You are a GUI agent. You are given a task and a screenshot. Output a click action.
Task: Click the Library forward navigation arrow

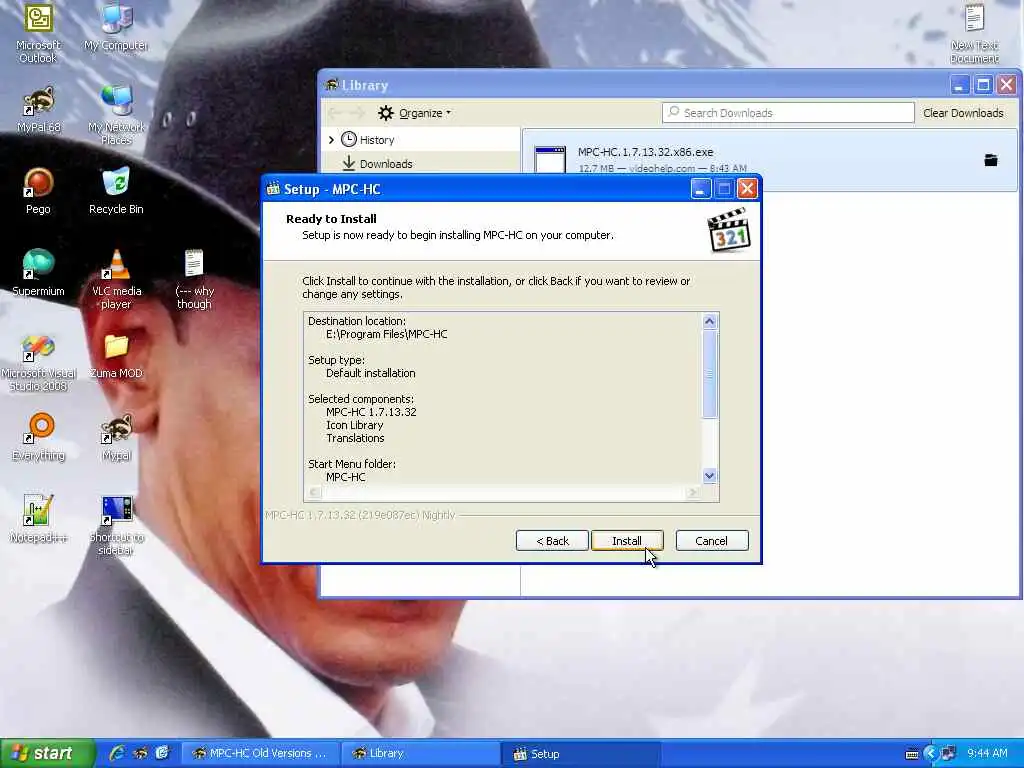(357, 113)
